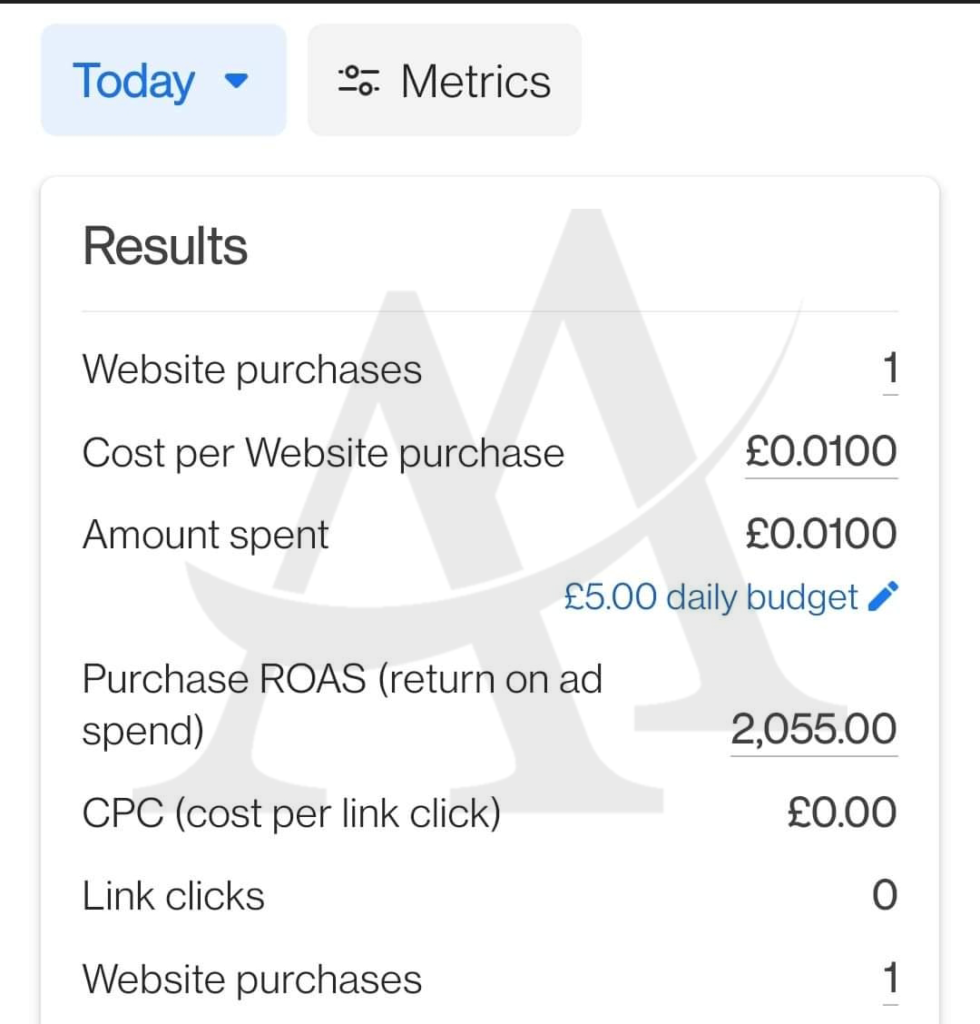Select the Link clicks label
Screen dimensions: 980x1024
click(173, 895)
